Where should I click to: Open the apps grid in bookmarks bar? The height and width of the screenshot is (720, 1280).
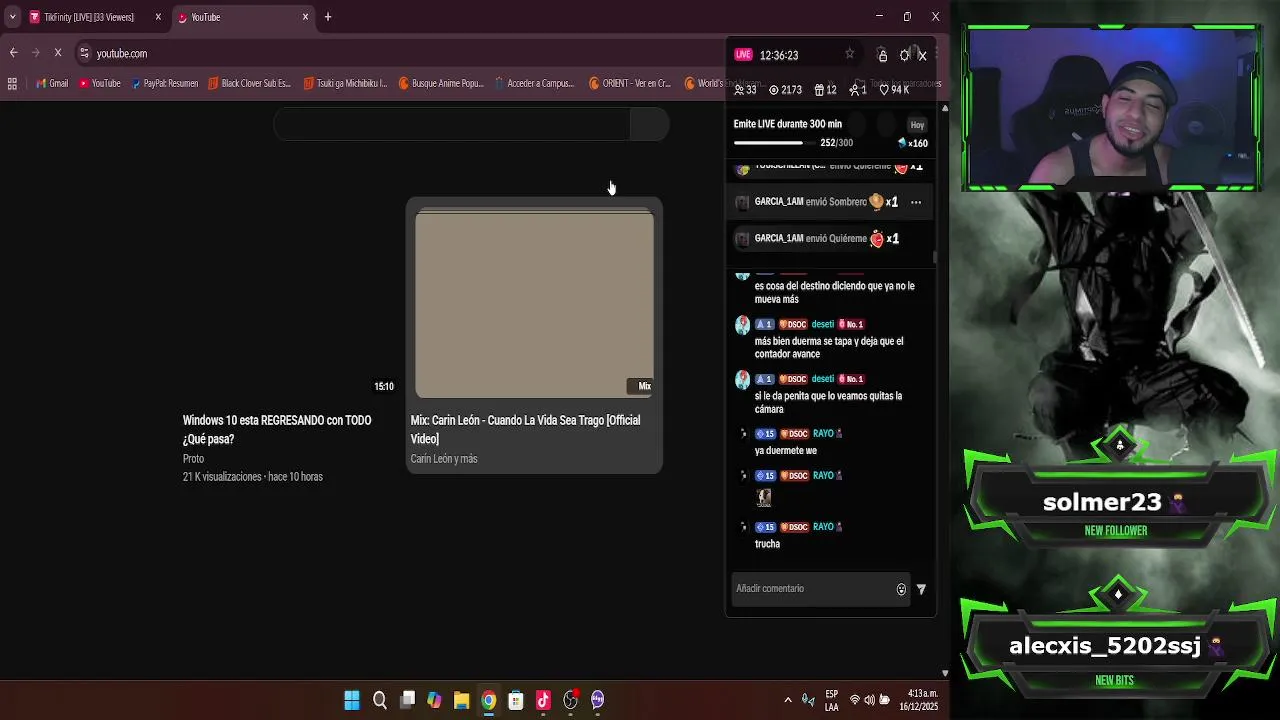12,83
